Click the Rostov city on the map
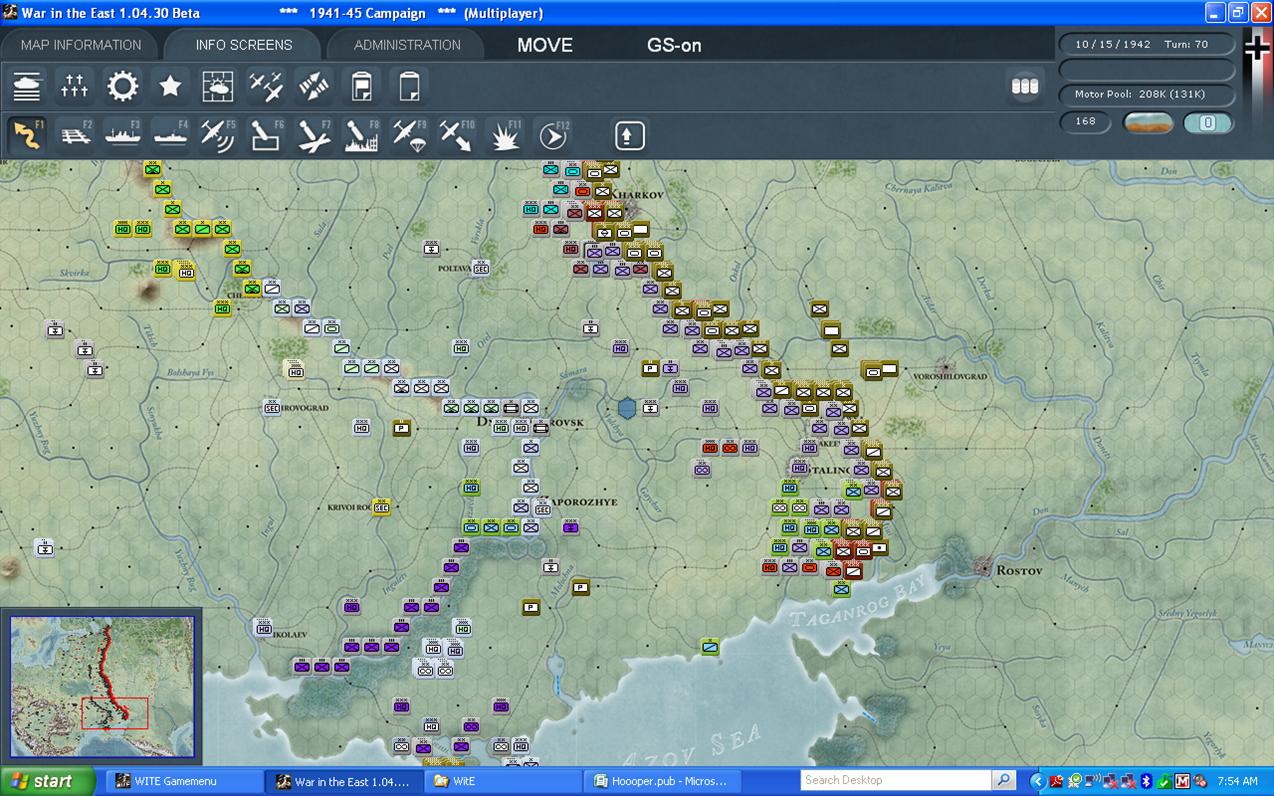Image resolution: width=1274 pixels, height=796 pixels. point(984,568)
